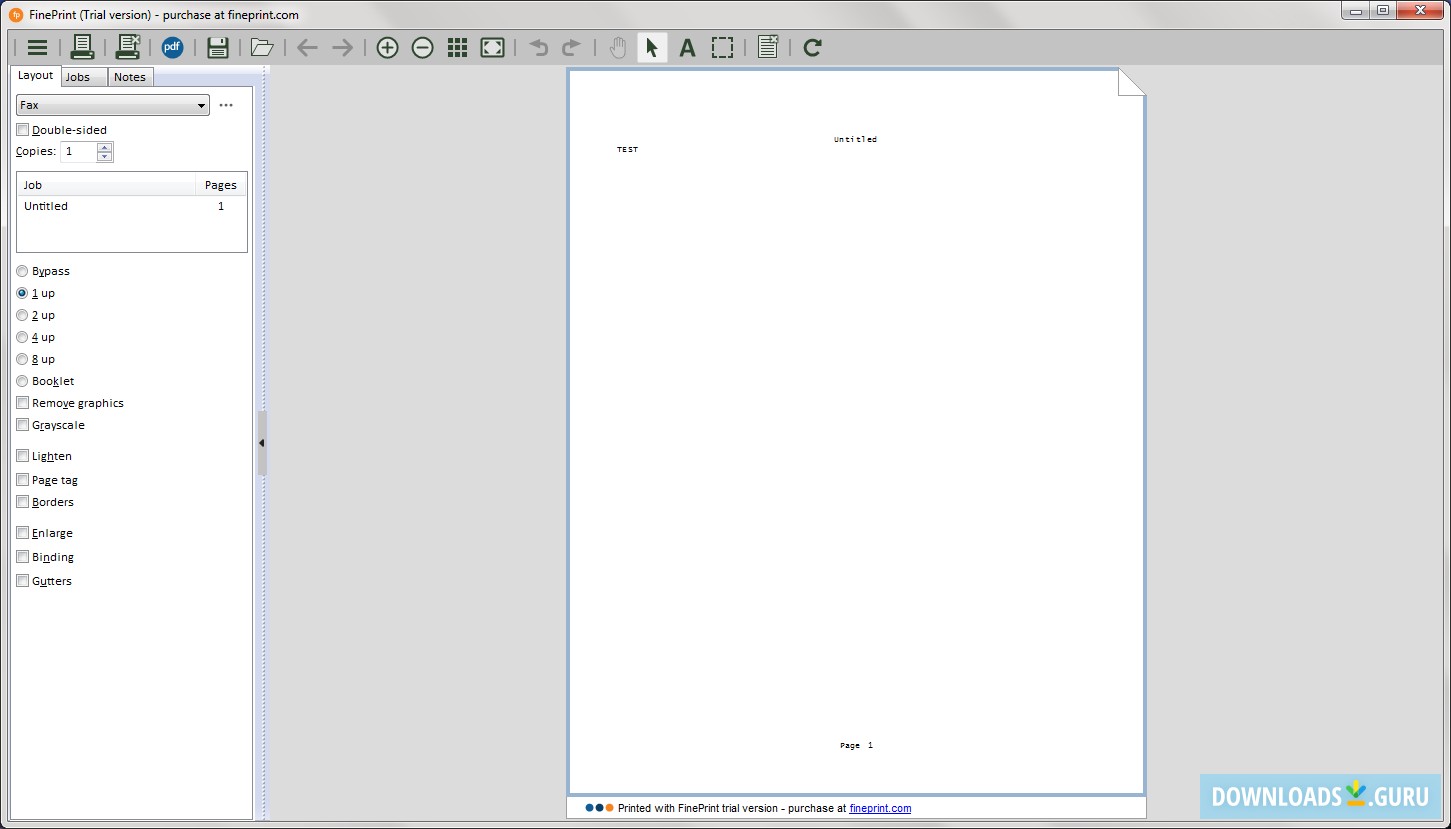Switch to the Notes tab

[130, 77]
